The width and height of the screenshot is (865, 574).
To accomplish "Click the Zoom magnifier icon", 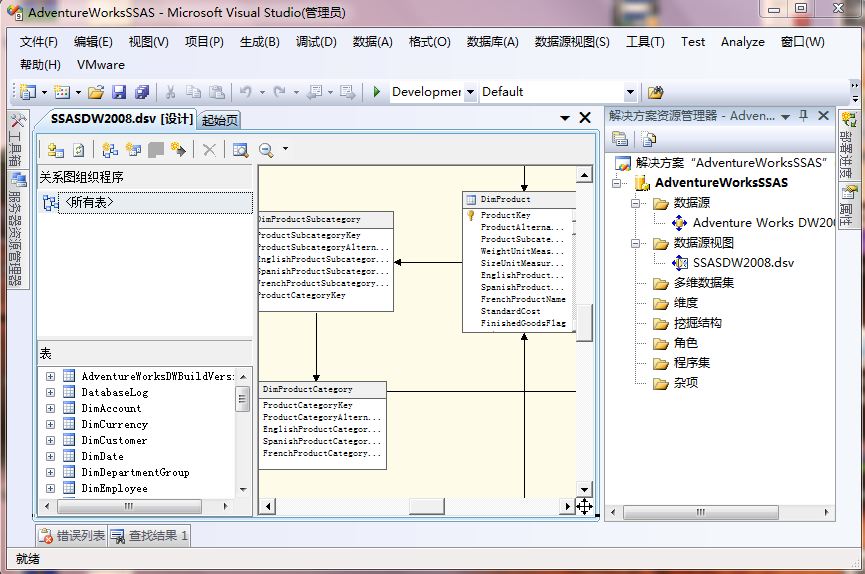I will (266, 150).
